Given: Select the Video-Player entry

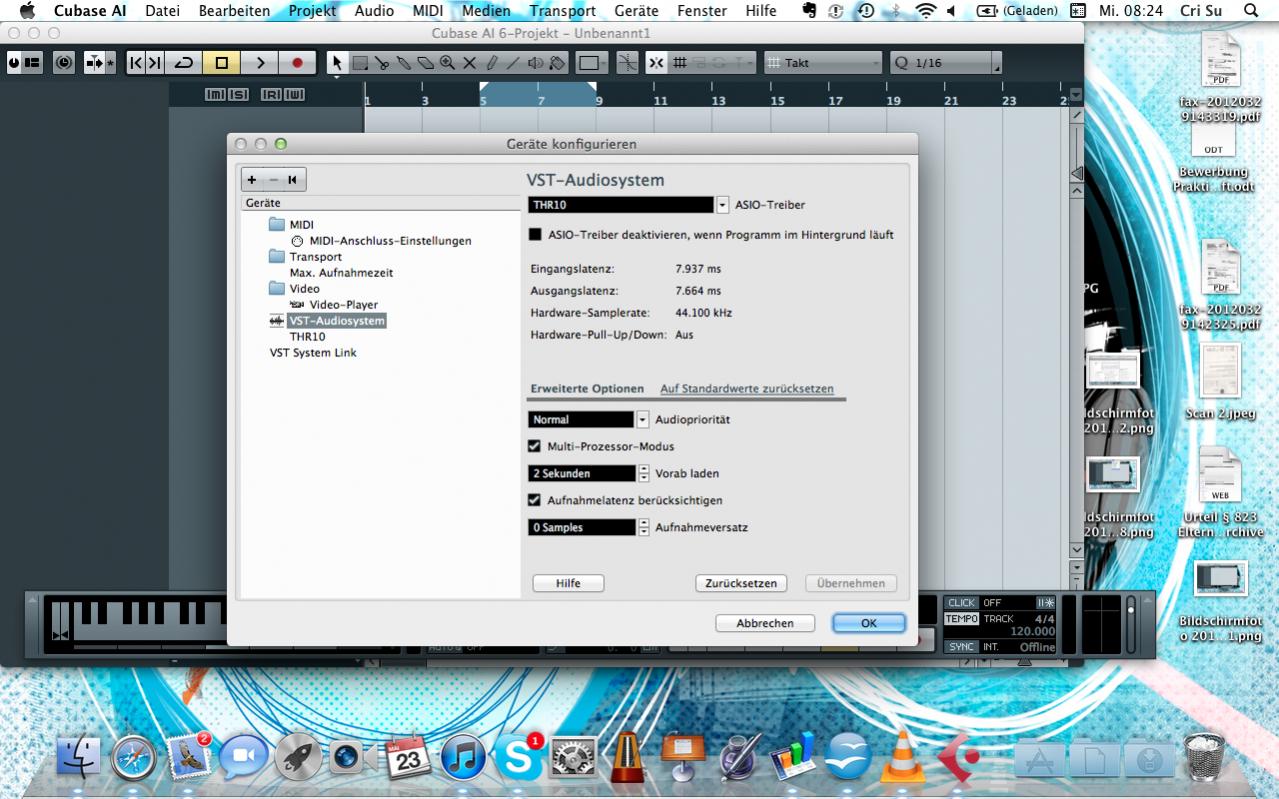Looking at the screenshot, I should (334, 305).
